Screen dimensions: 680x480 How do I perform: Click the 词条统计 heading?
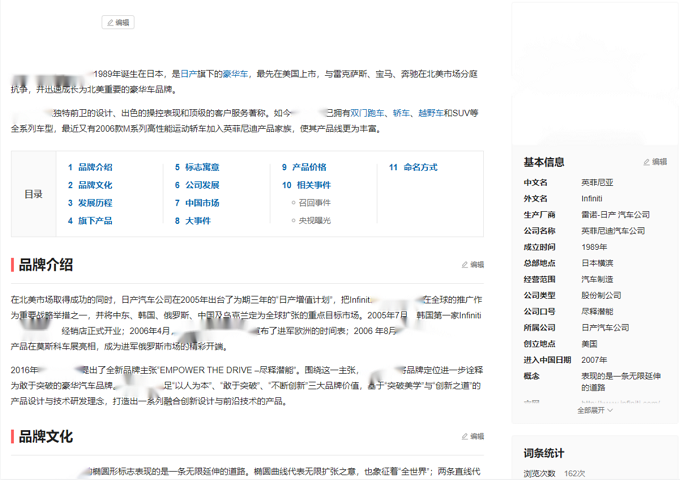click(544, 454)
